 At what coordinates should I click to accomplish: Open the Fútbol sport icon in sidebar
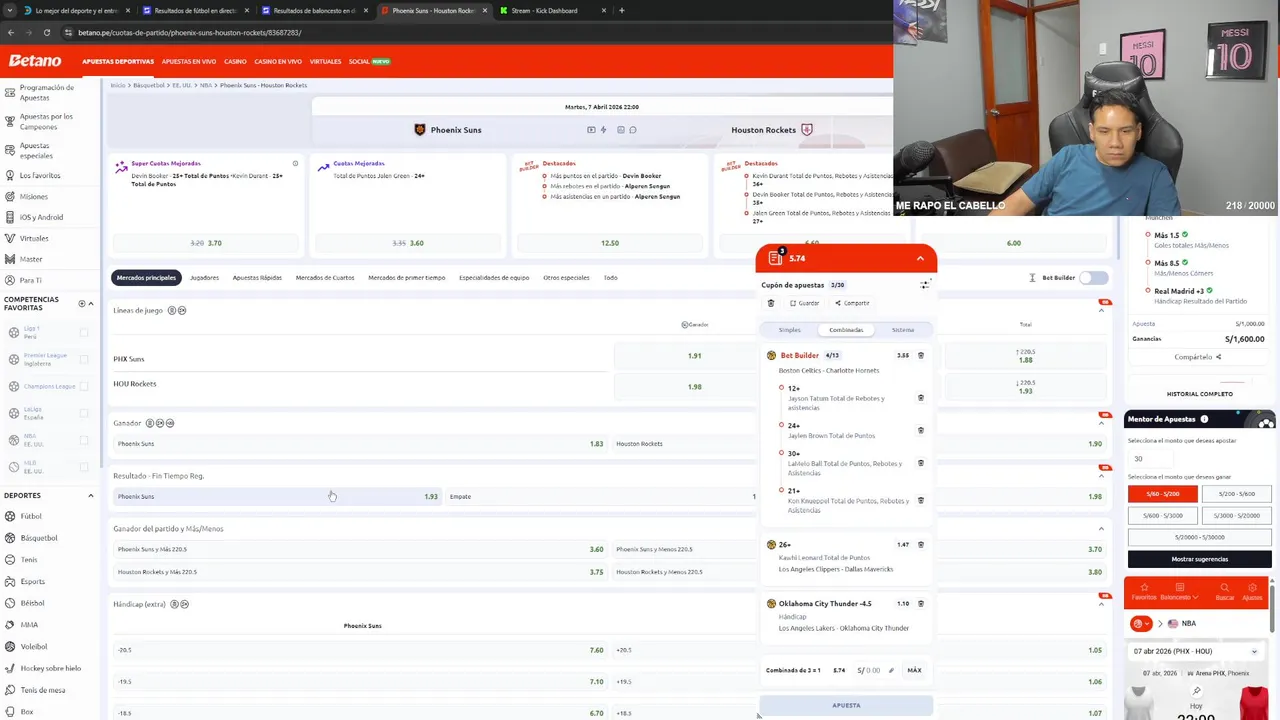click(x=10, y=516)
